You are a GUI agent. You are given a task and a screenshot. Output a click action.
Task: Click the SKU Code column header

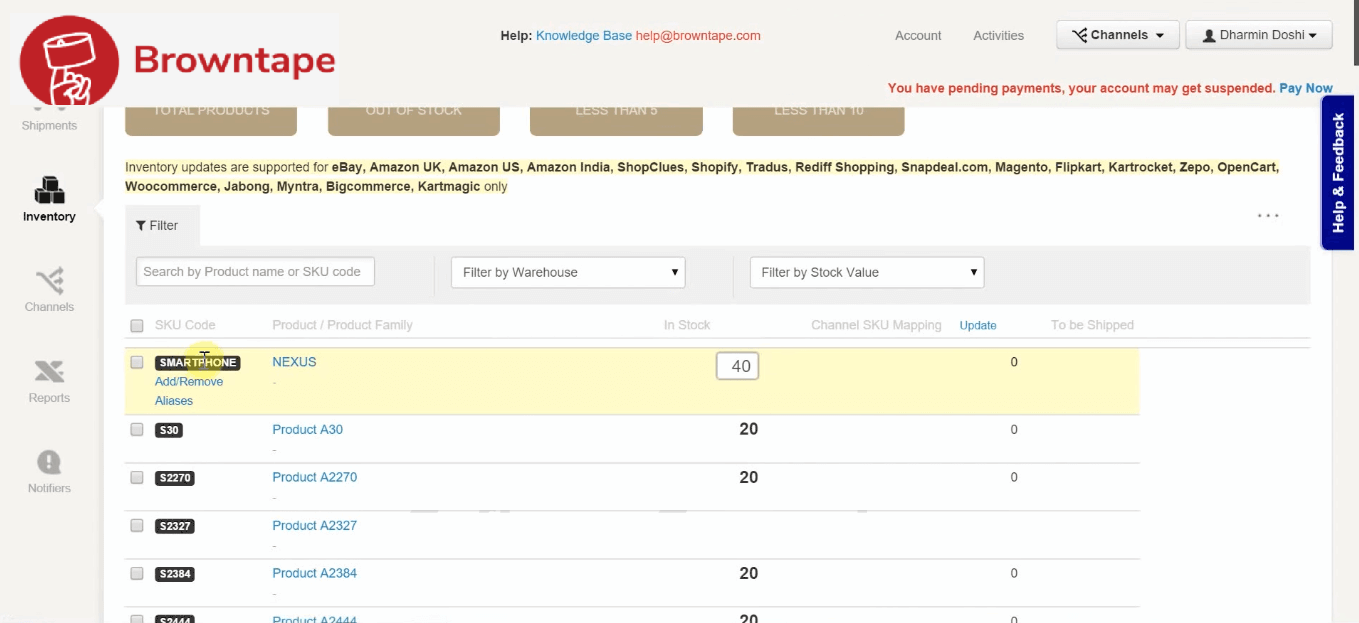[x=185, y=325]
